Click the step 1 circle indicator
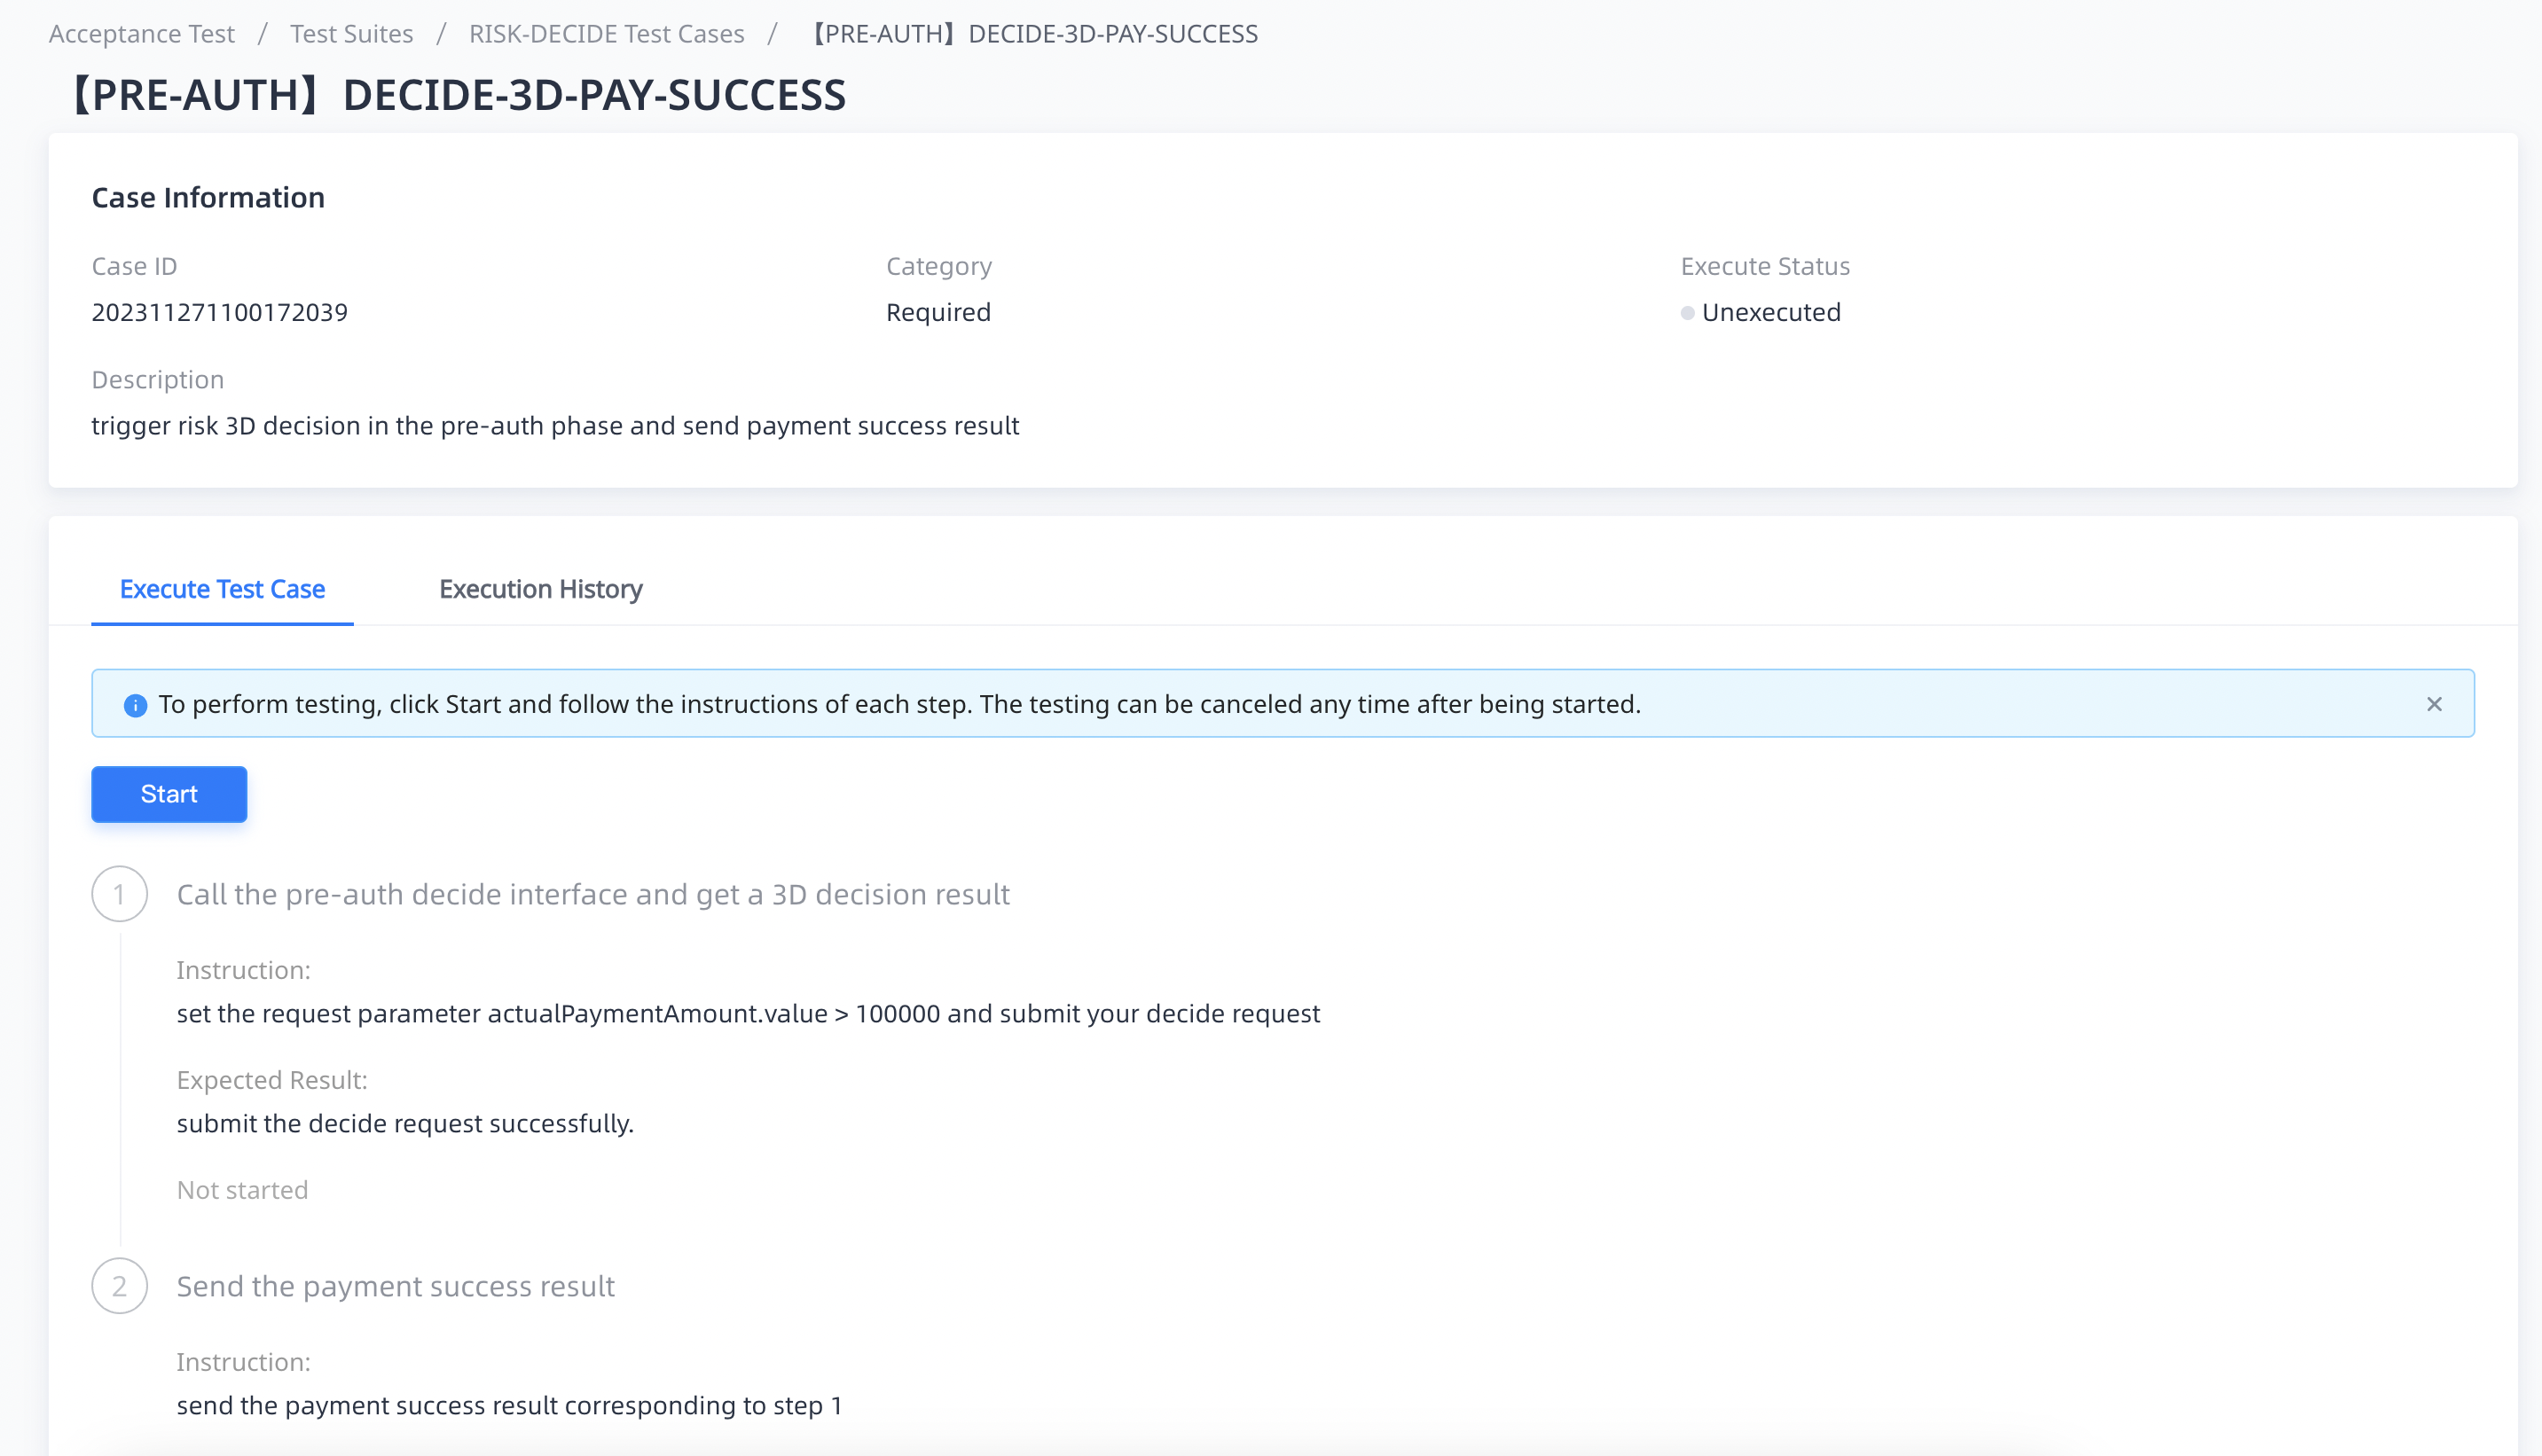This screenshot has width=2542, height=1456. (x=119, y=894)
